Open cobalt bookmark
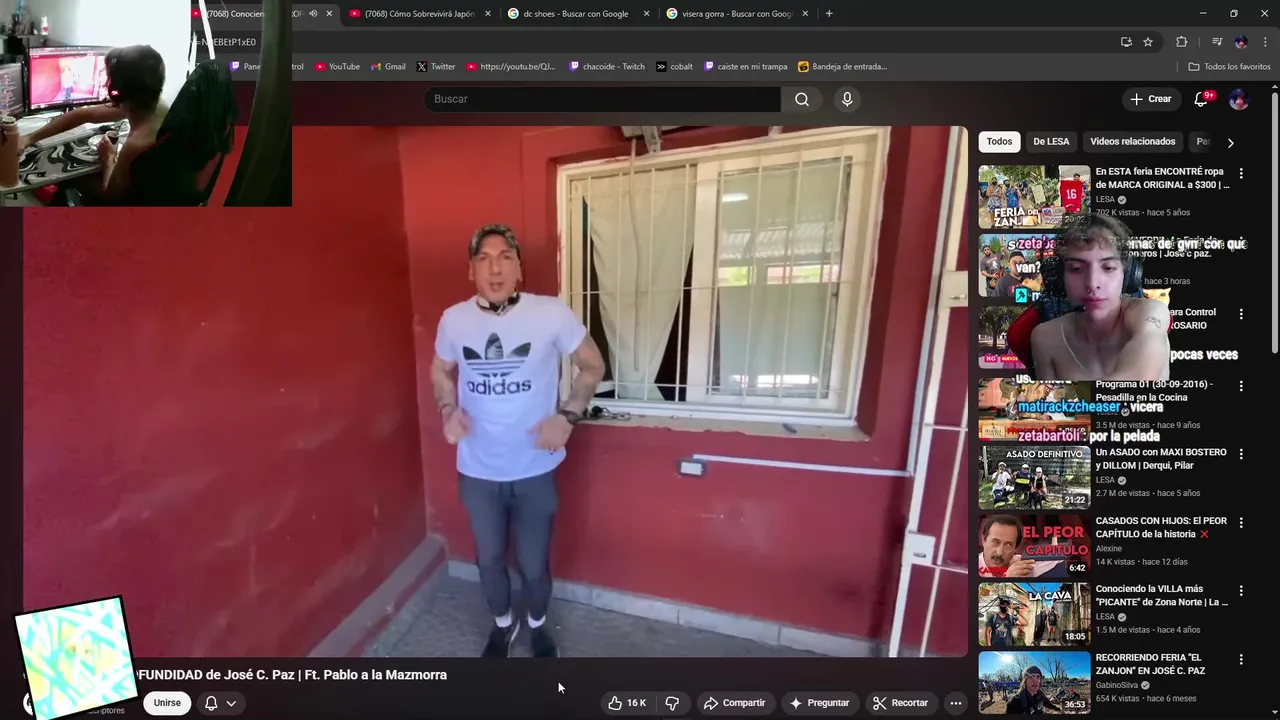Screen dimensions: 1280x720 point(675,66)
